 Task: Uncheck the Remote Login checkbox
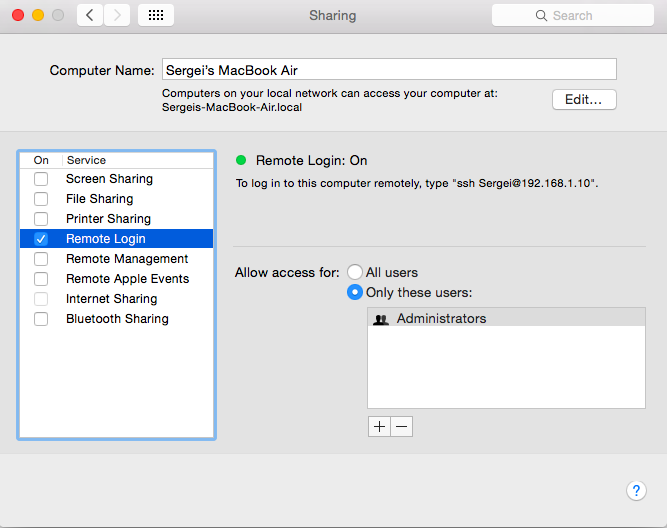point(41,239)
